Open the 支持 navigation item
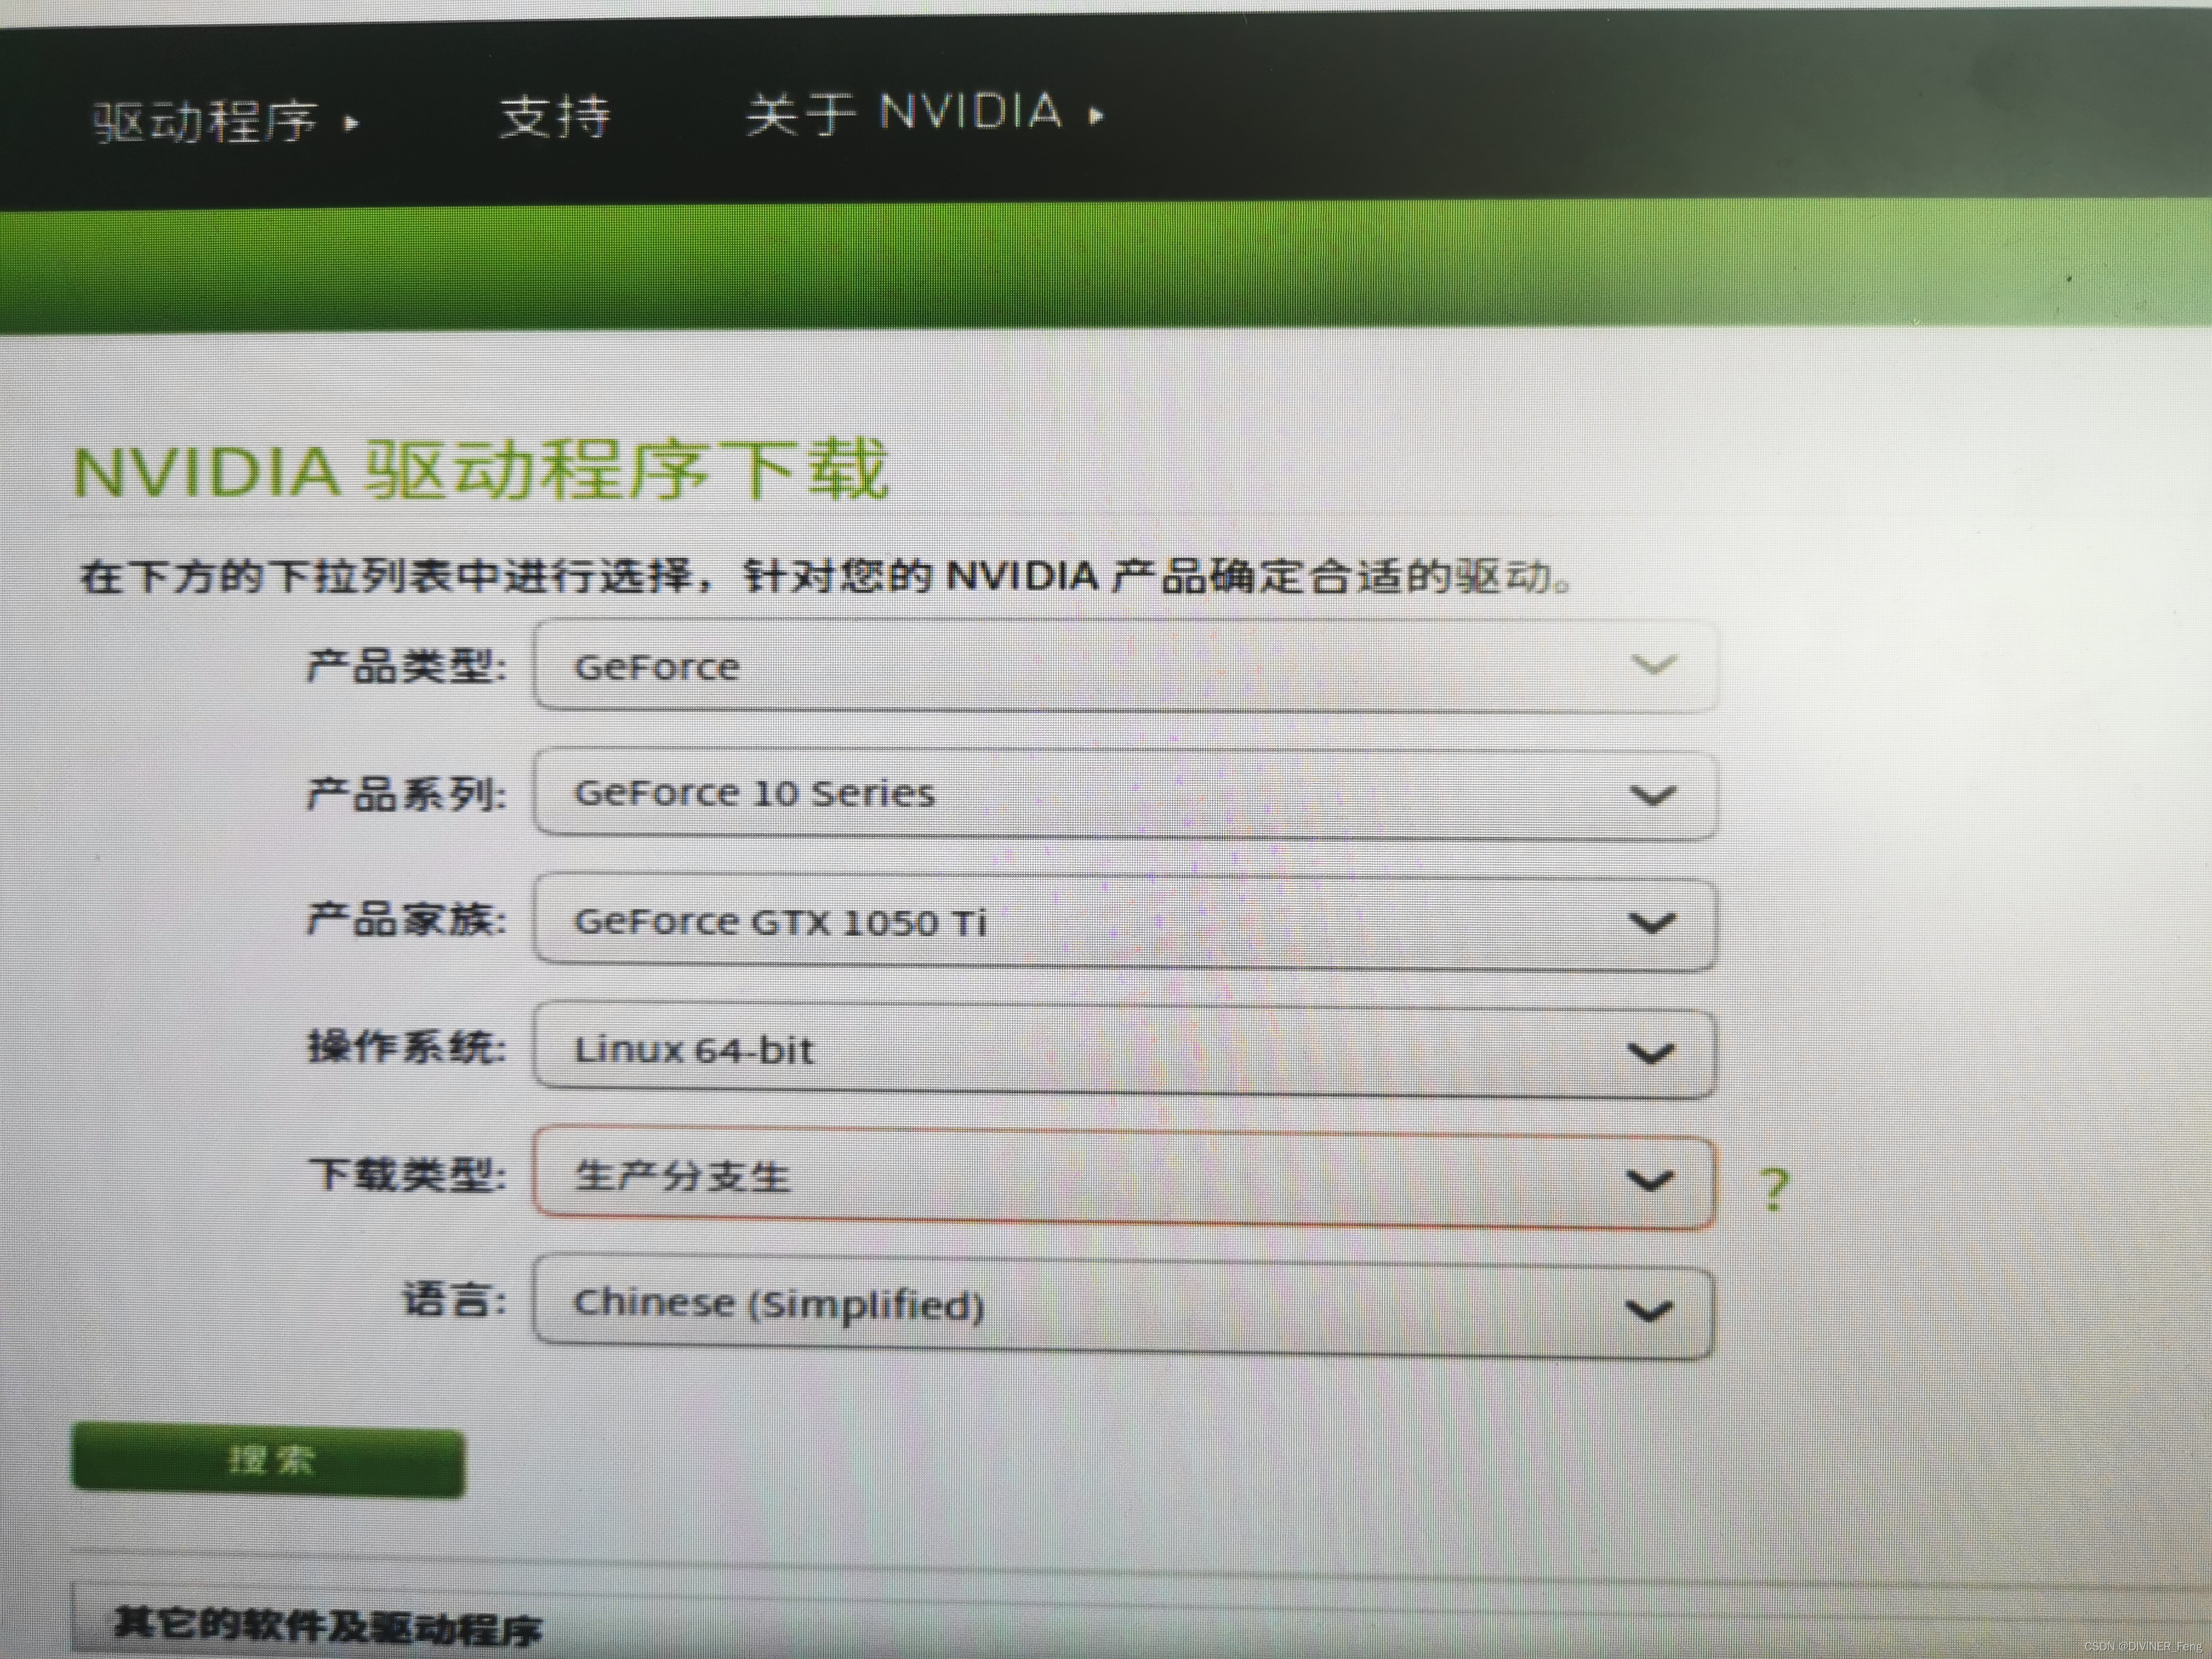This screenshot has height=1659, width=2212. tap(555, 117)
